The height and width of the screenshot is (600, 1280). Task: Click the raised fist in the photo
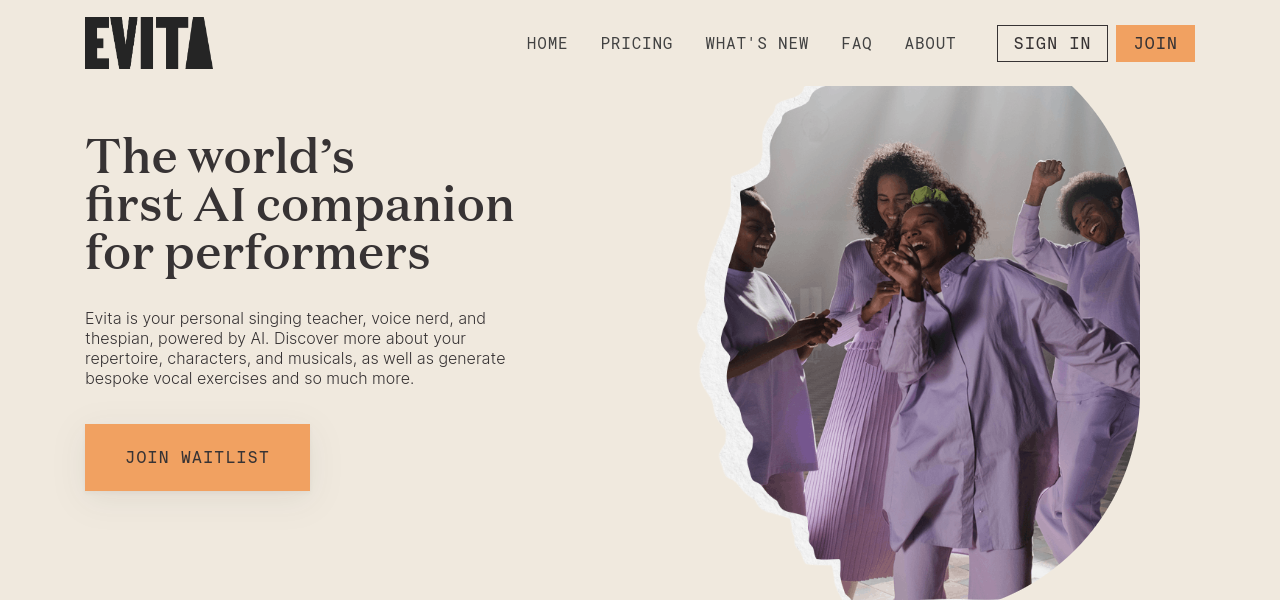pos(1047,174)
